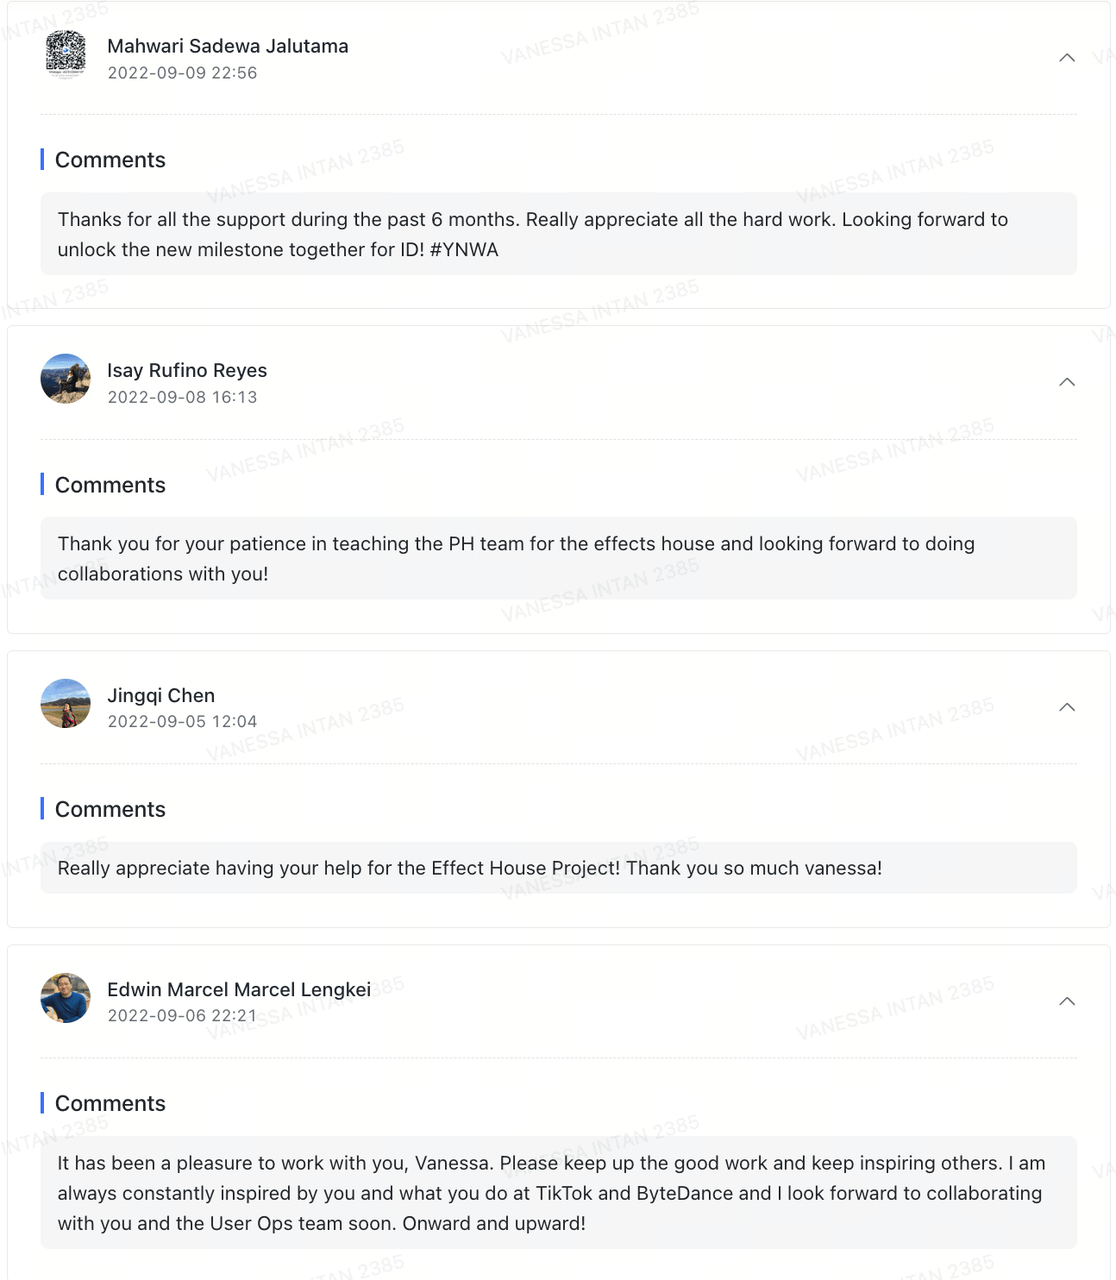
Task: Select the comment mentioning #YNWA
Action: [559, 234]
